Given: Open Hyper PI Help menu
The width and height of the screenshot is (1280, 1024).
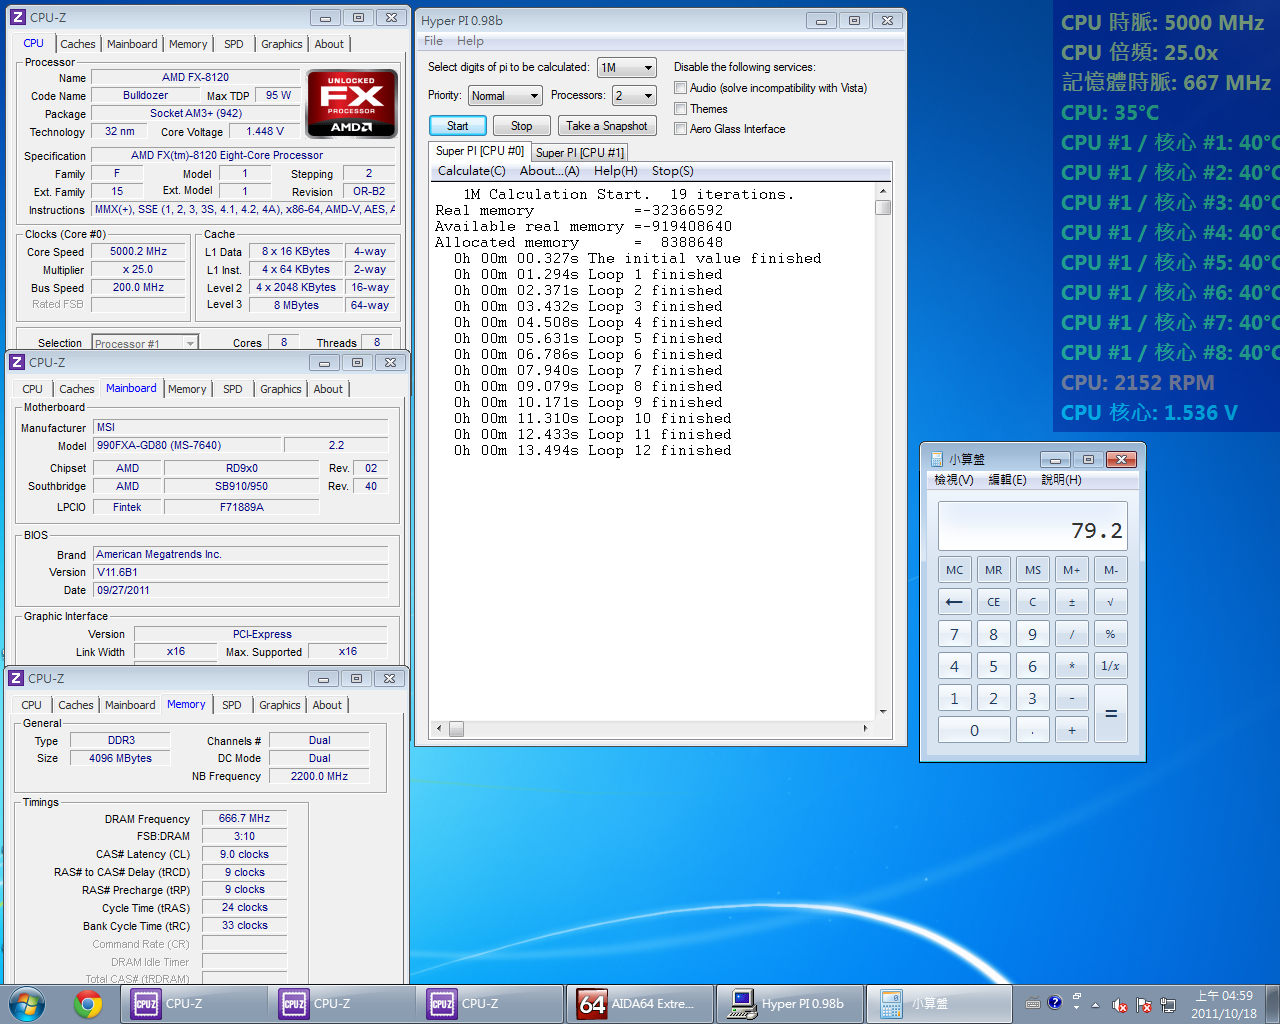Looking at the screenshot, I should coord(470,41).
